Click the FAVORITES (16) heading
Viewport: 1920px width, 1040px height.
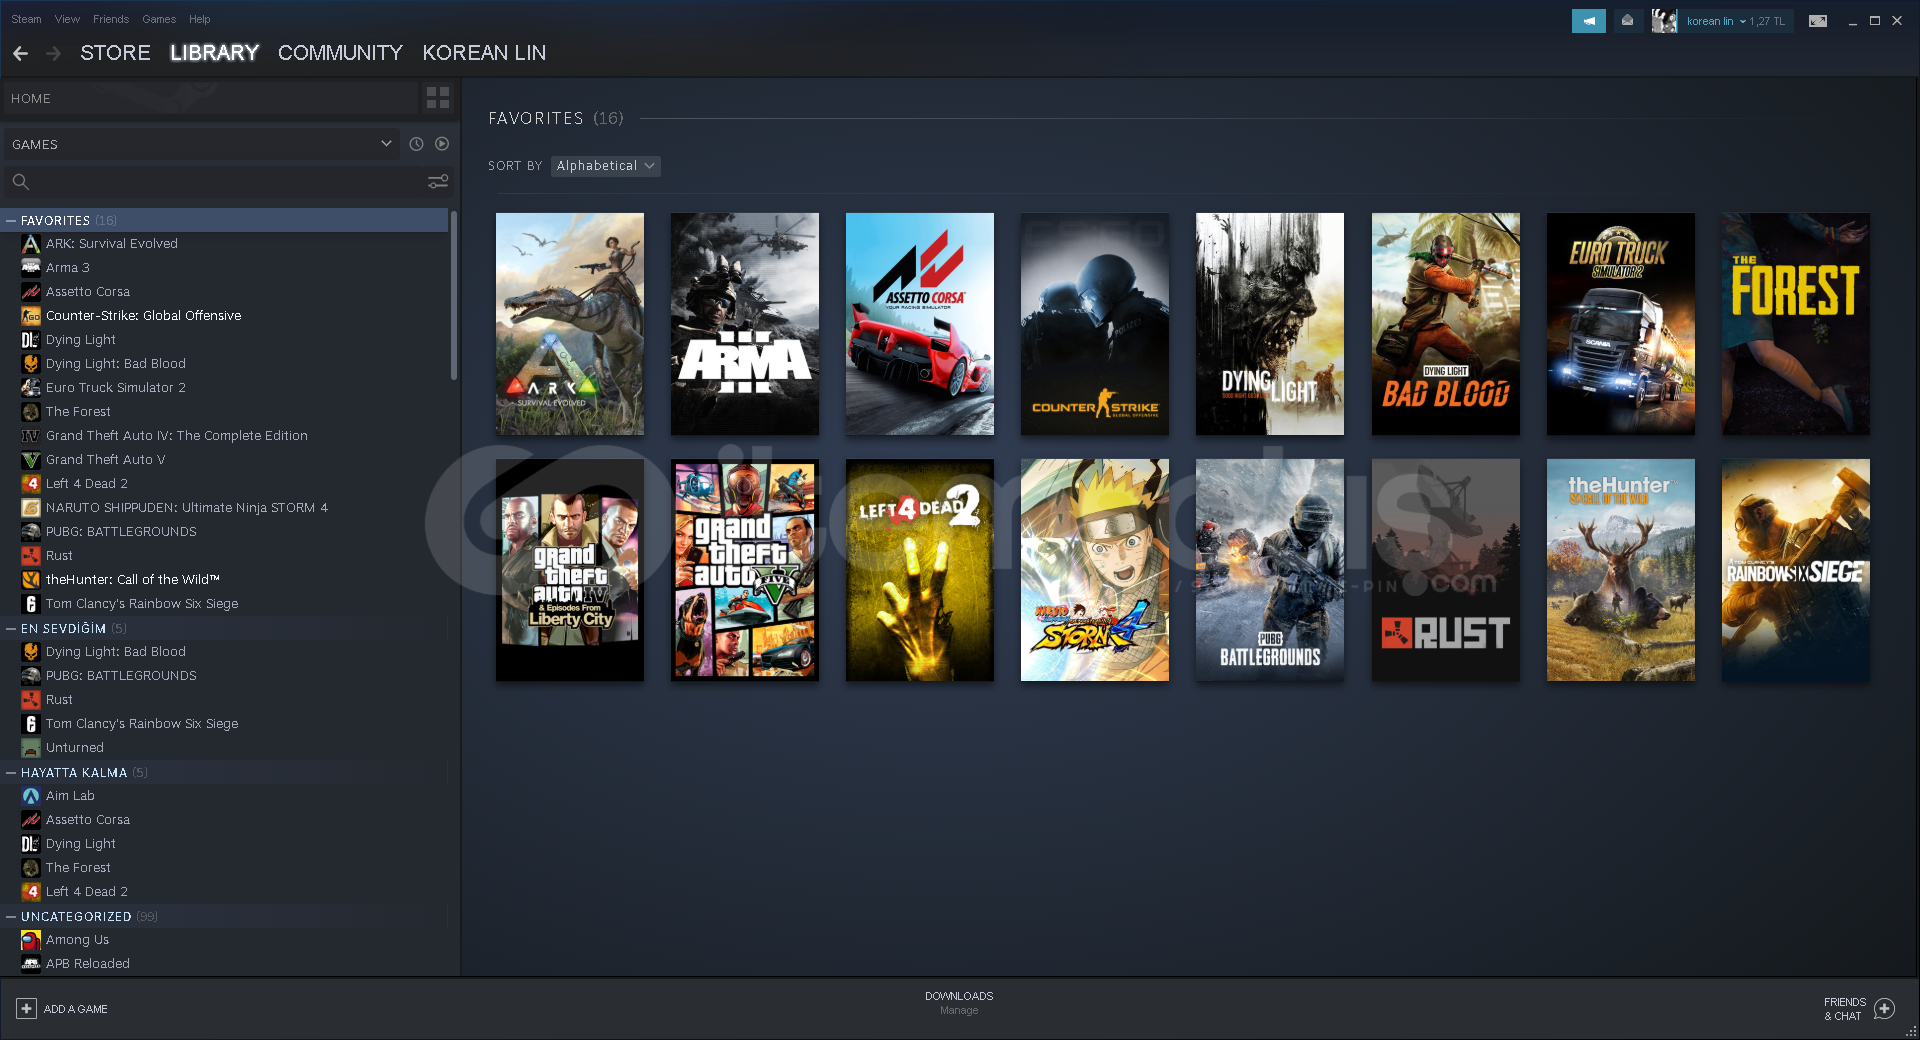tap(556, 118)
